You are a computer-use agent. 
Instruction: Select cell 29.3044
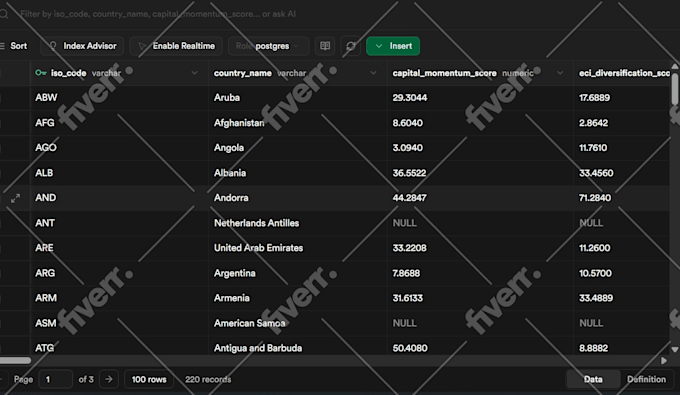(481, 98)
